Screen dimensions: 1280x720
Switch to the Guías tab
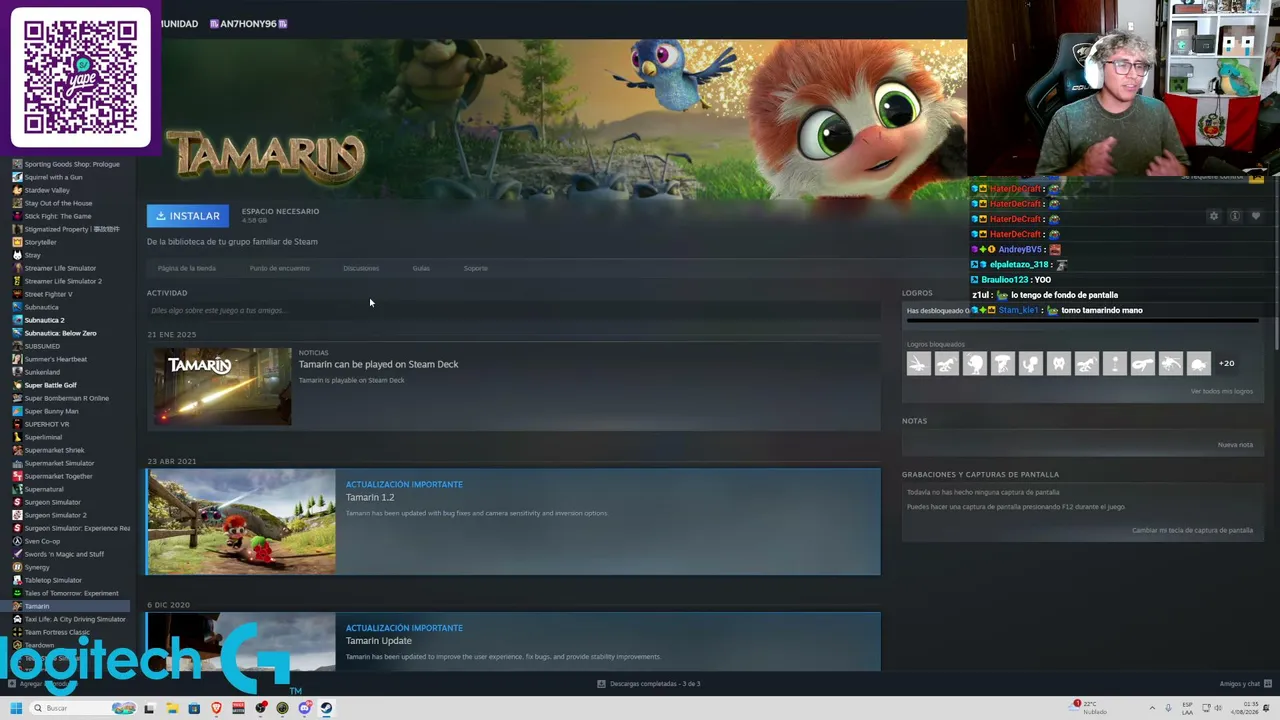tap(421, 268)
